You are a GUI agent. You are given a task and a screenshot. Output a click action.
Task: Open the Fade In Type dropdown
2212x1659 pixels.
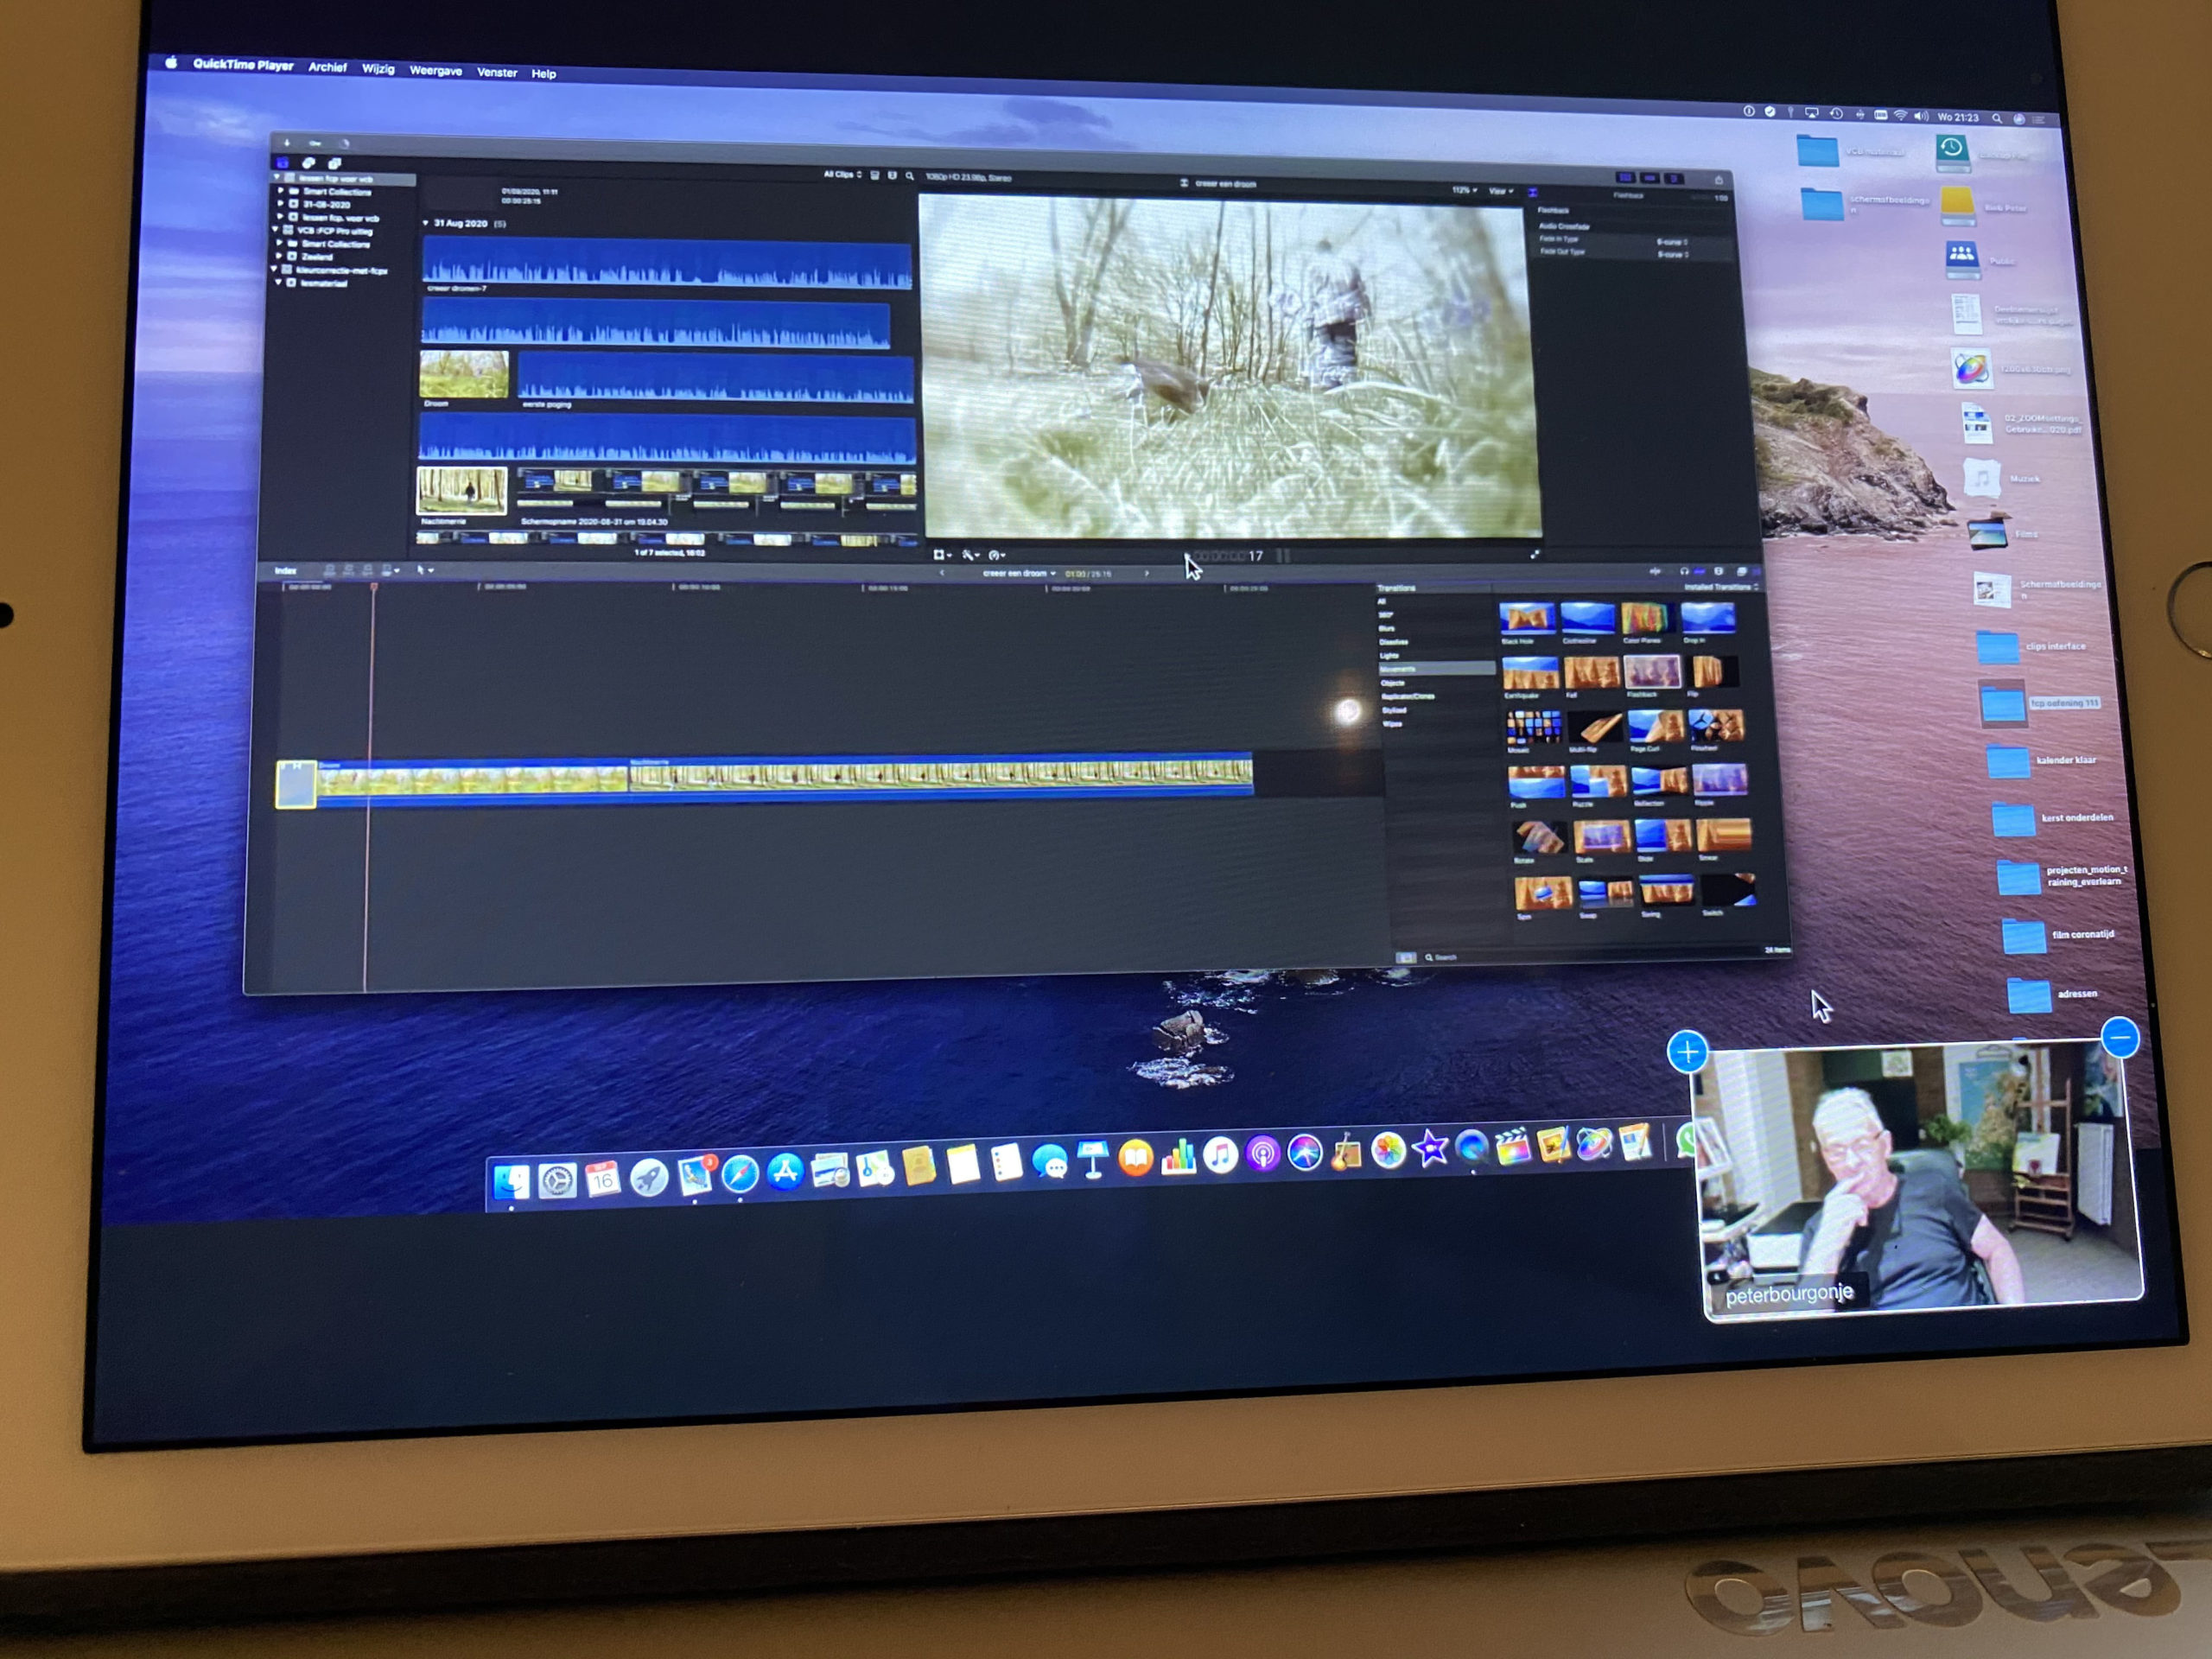point(1671,242)
